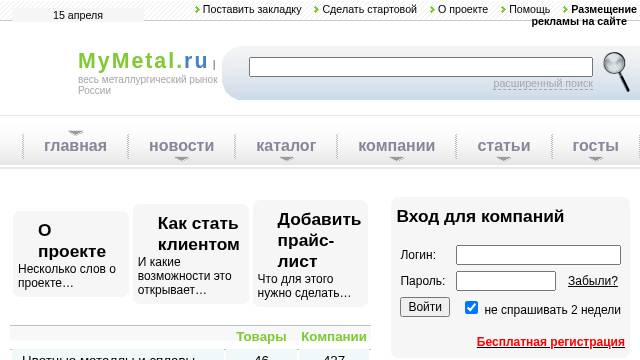Expand dropdown arrow under госты
The width and height of the screenshot is (640, 360).
596,159
